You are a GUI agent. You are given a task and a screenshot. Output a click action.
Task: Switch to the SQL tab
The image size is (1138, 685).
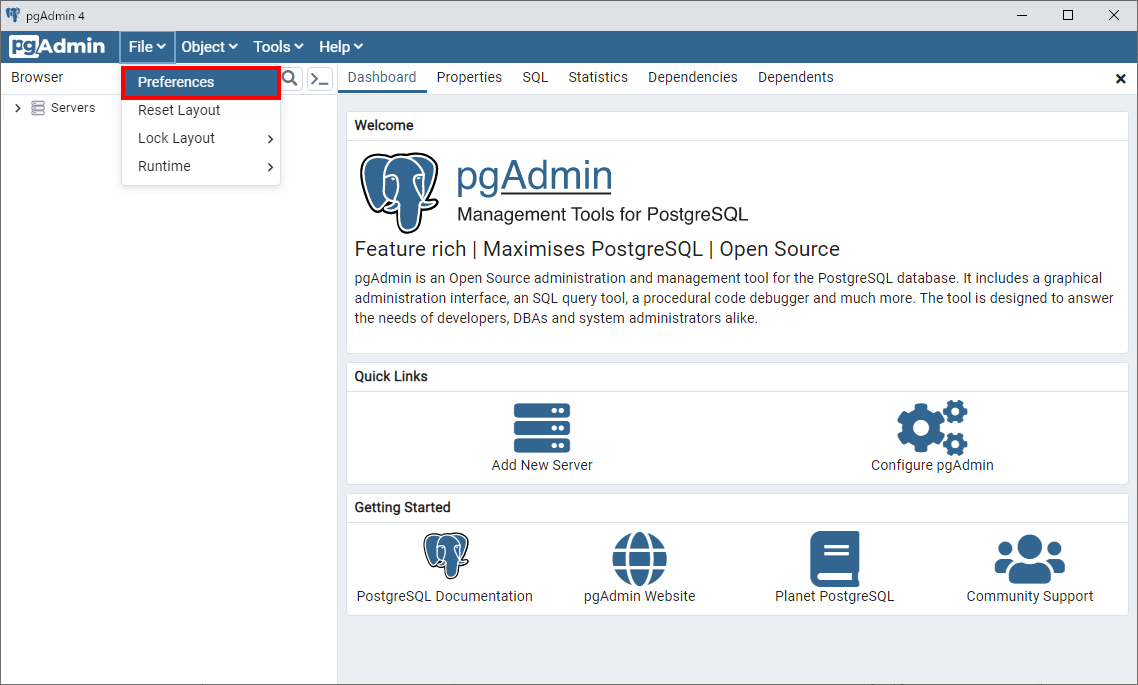tap(535, 78)
